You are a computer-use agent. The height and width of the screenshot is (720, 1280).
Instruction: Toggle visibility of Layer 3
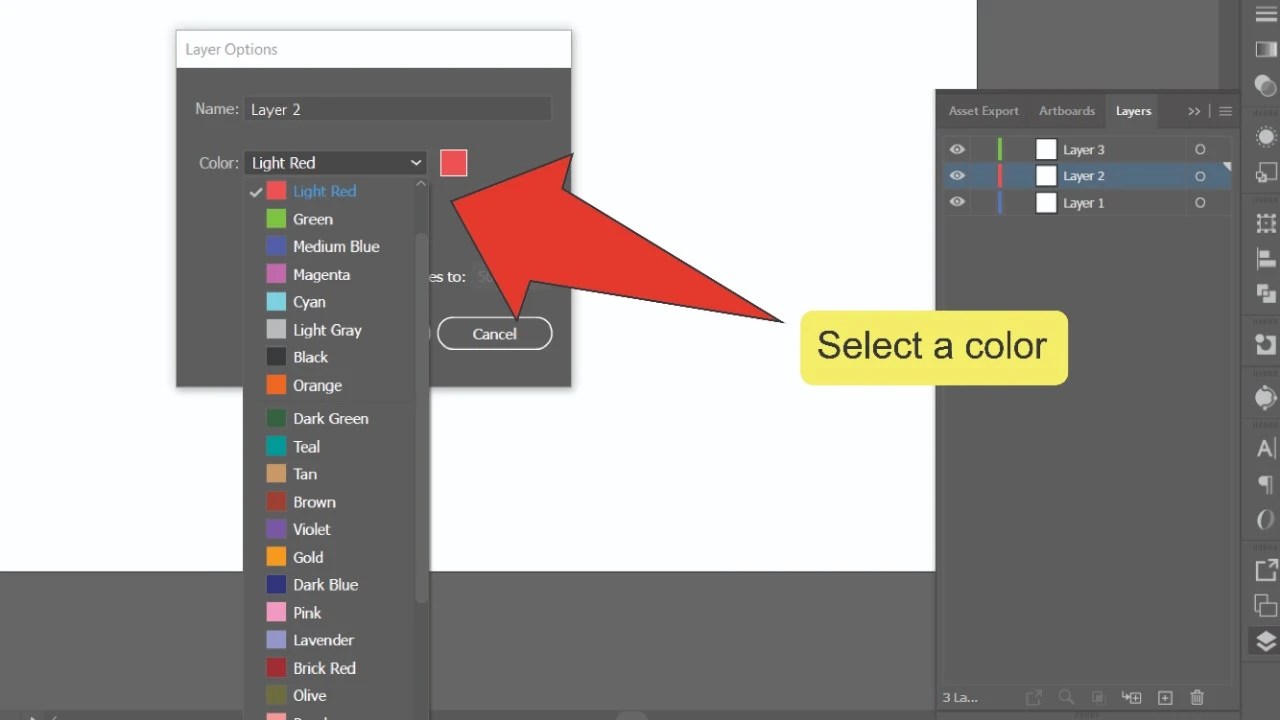point(956,148)
